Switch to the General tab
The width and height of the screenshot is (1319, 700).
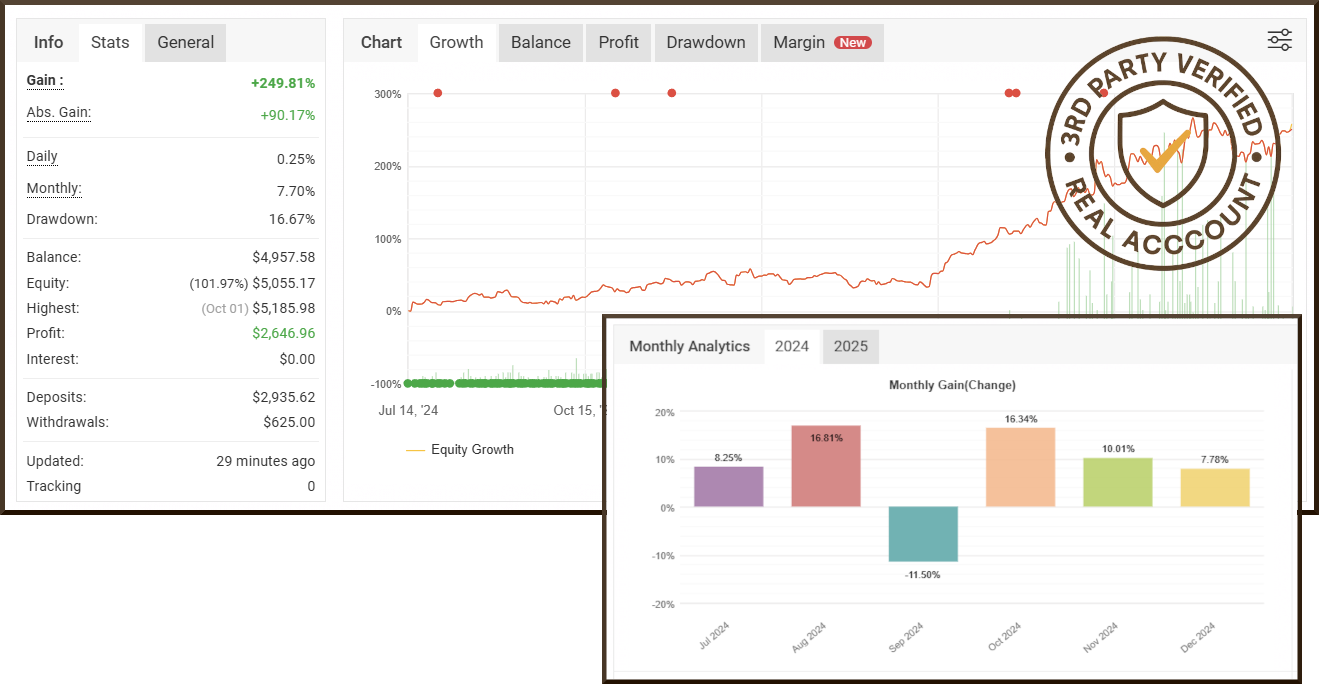pos(185,43)
